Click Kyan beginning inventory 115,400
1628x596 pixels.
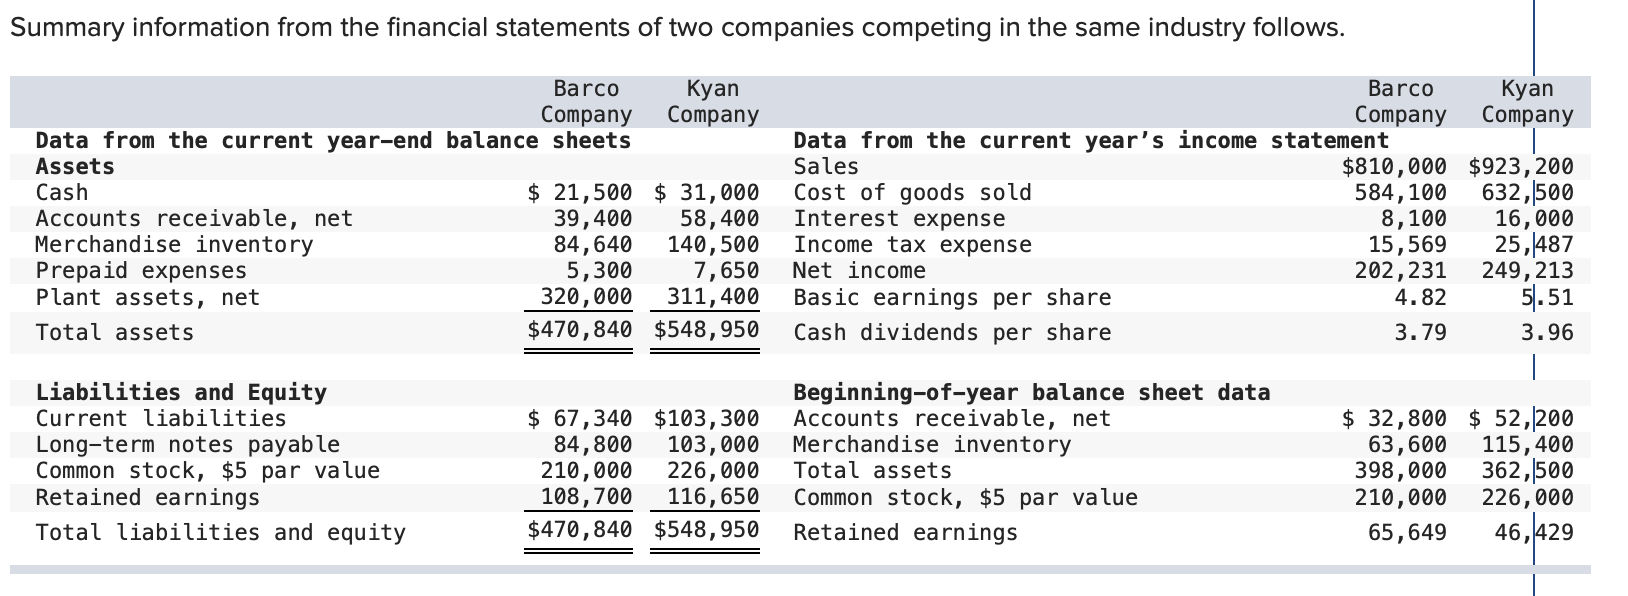pos(1528,444)
